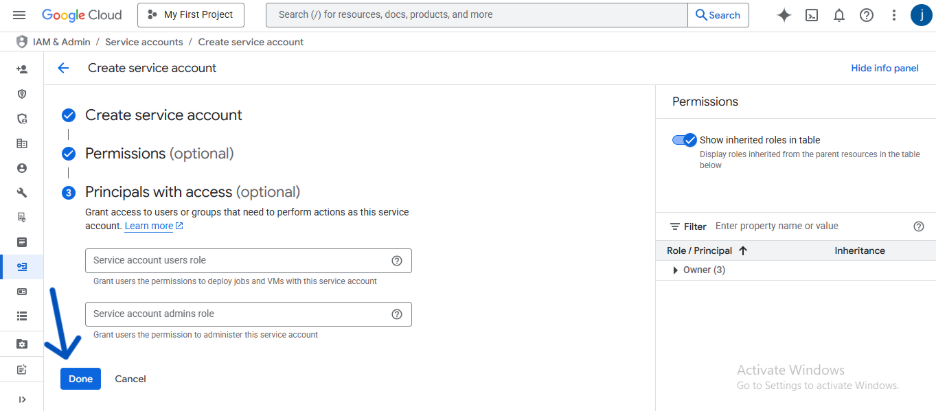Click the back arrow beside Create service account
936x411 pixels.
(63, 68)
